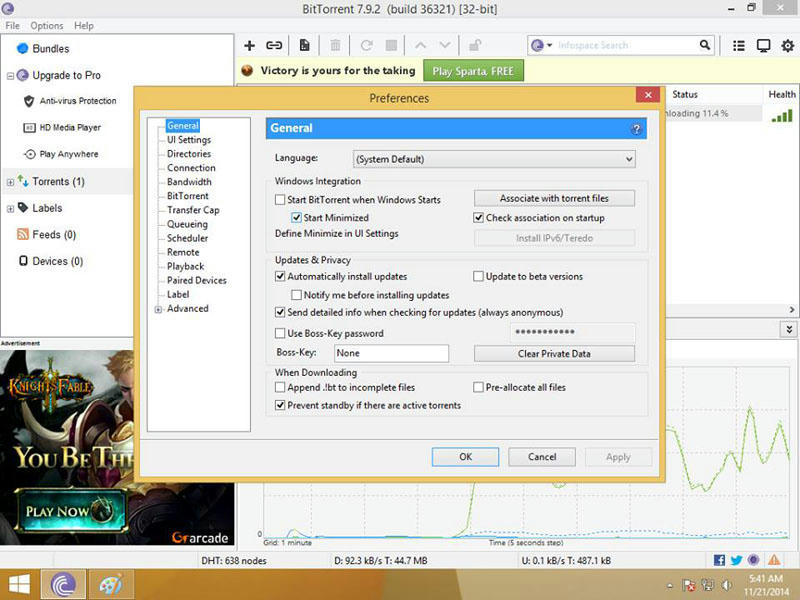The height and width of the screenshot is (600, 800).
Task: Expand the Labels node
Action: pos(10,209)
